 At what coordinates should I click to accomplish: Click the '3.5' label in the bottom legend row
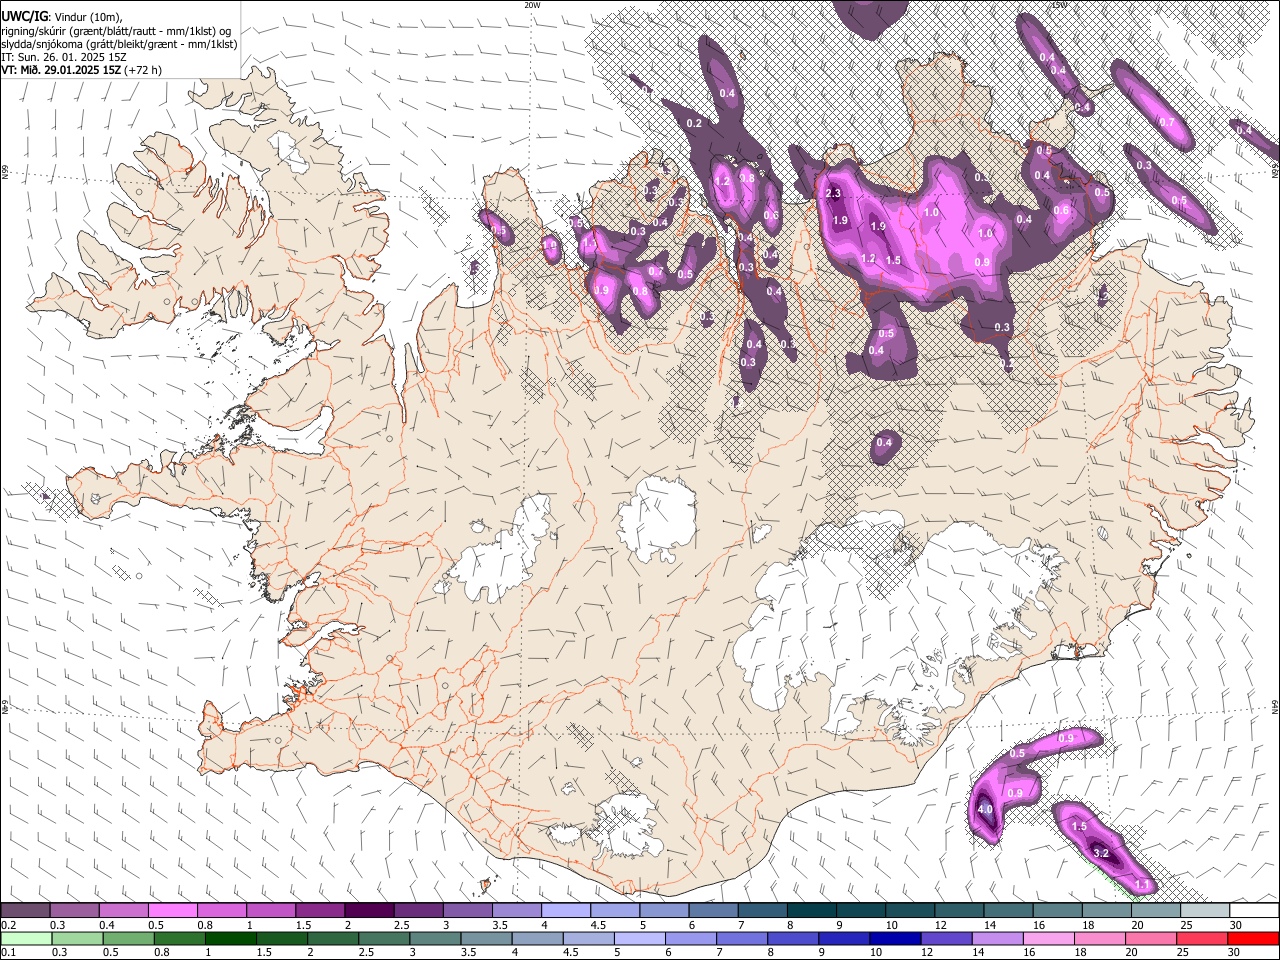tap(467, 952)
